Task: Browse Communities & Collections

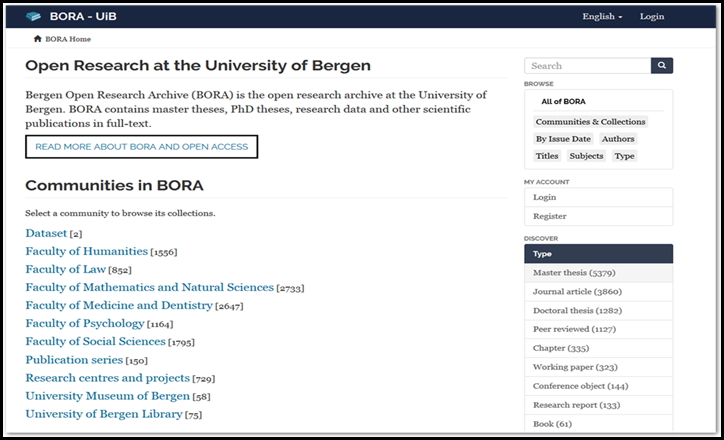Action: [x=590, y=122]
